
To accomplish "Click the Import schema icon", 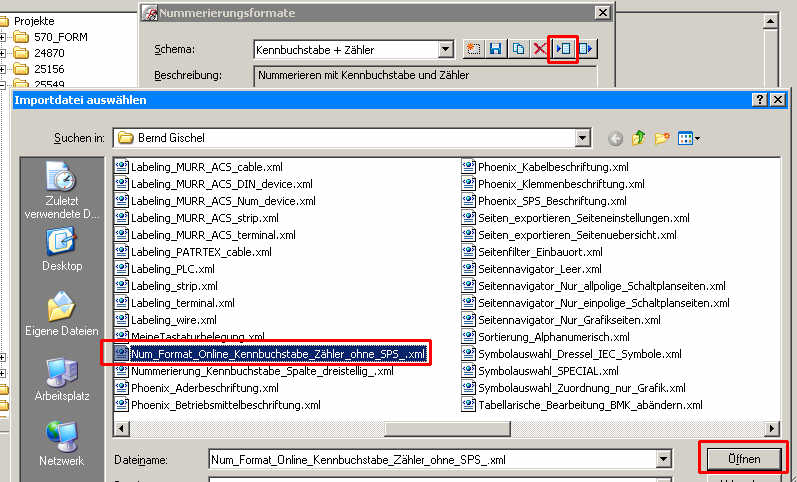I will coord(563,49).
